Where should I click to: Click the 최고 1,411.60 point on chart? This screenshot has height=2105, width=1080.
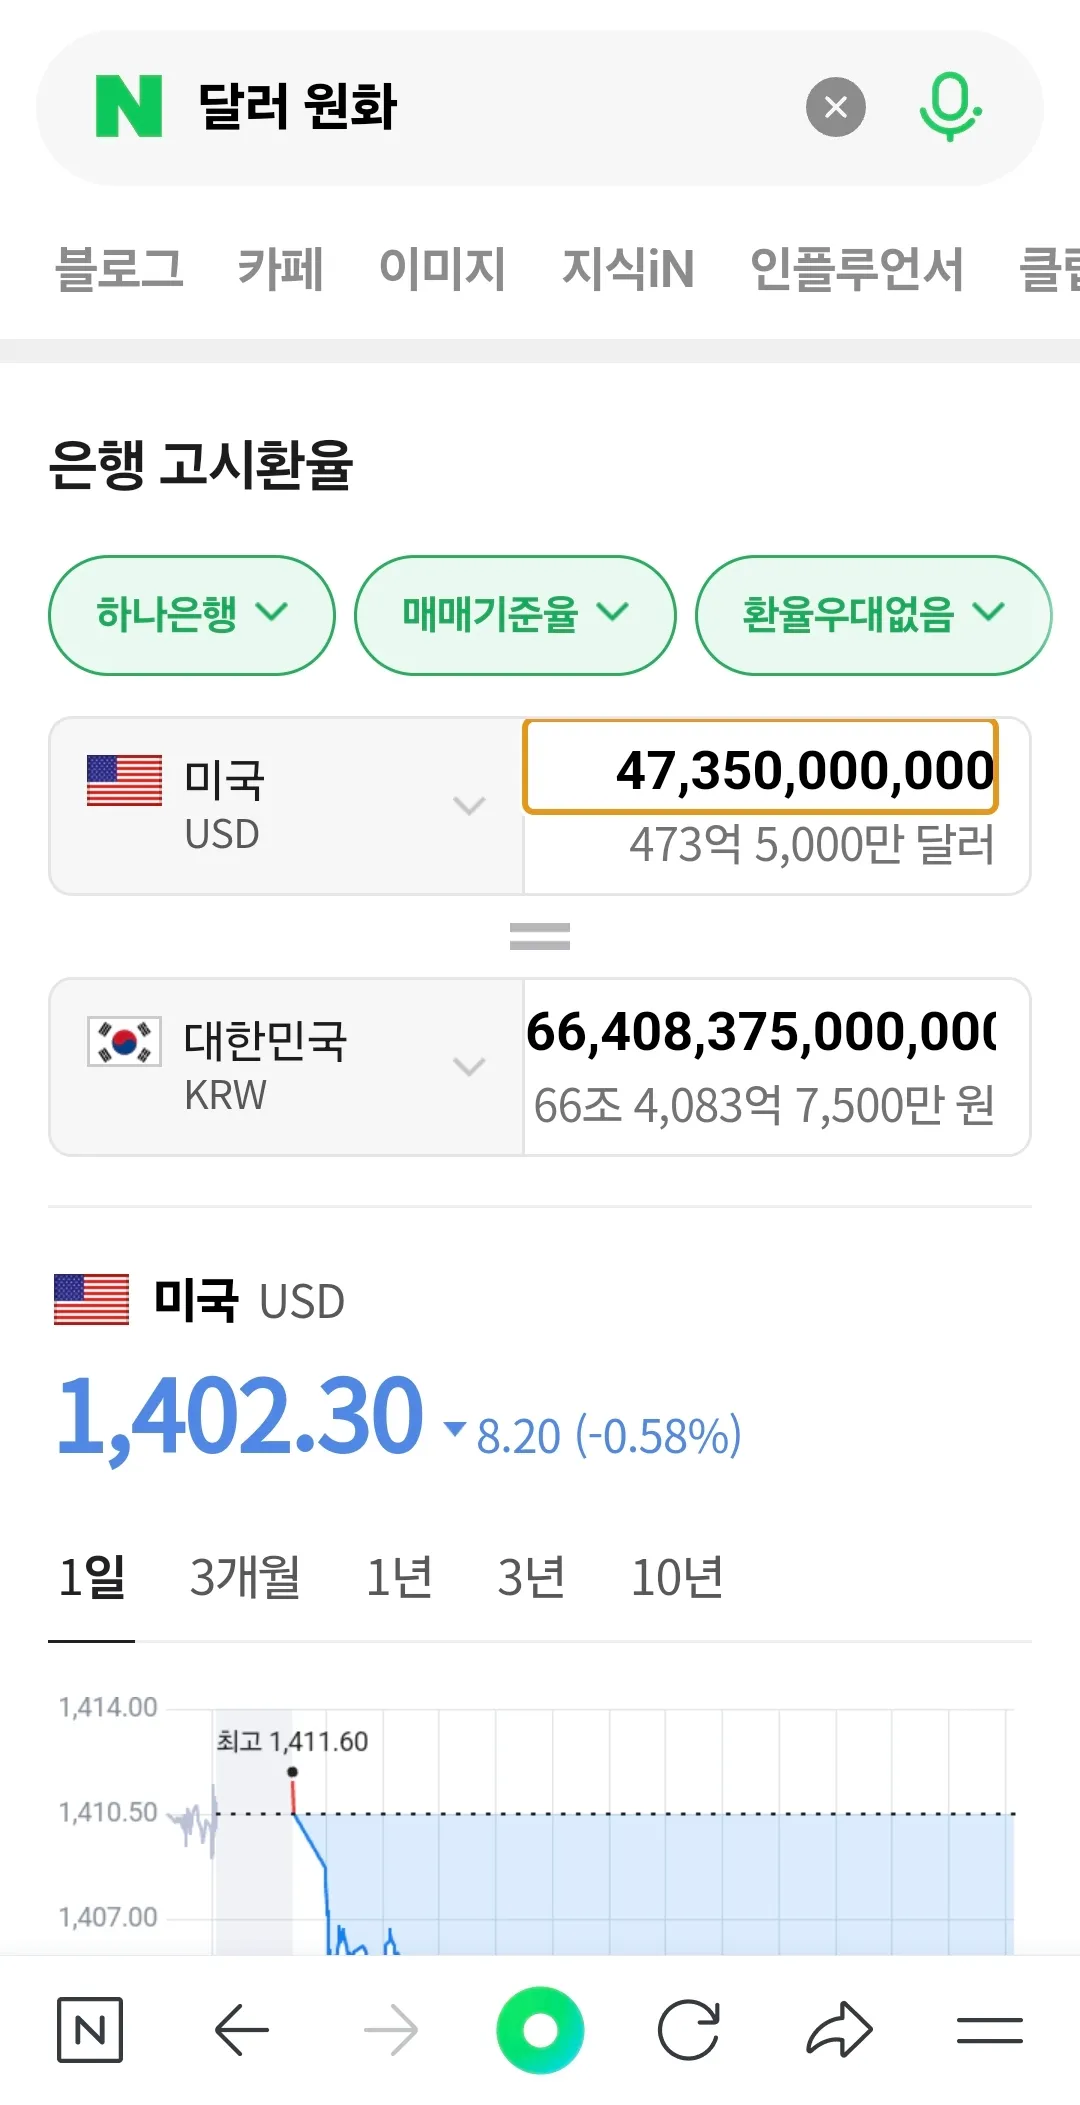click(292, 1772)
